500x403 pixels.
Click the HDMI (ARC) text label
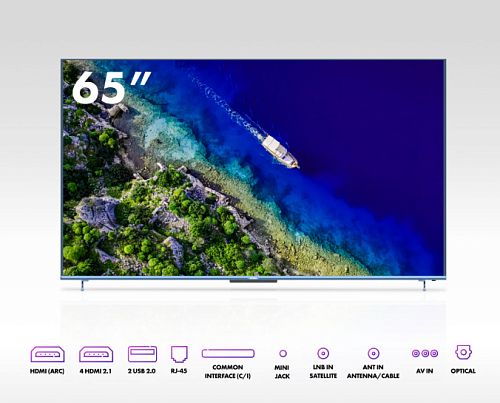pos(47,371)
